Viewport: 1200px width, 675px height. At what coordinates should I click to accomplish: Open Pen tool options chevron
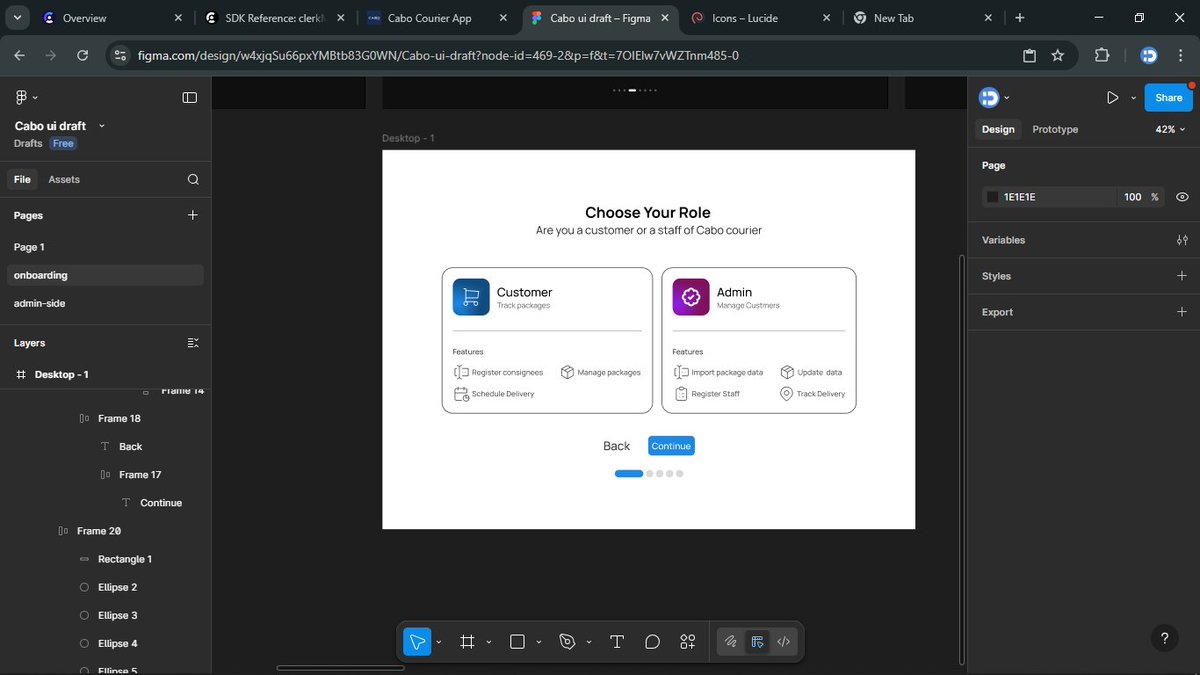[589, 642]
